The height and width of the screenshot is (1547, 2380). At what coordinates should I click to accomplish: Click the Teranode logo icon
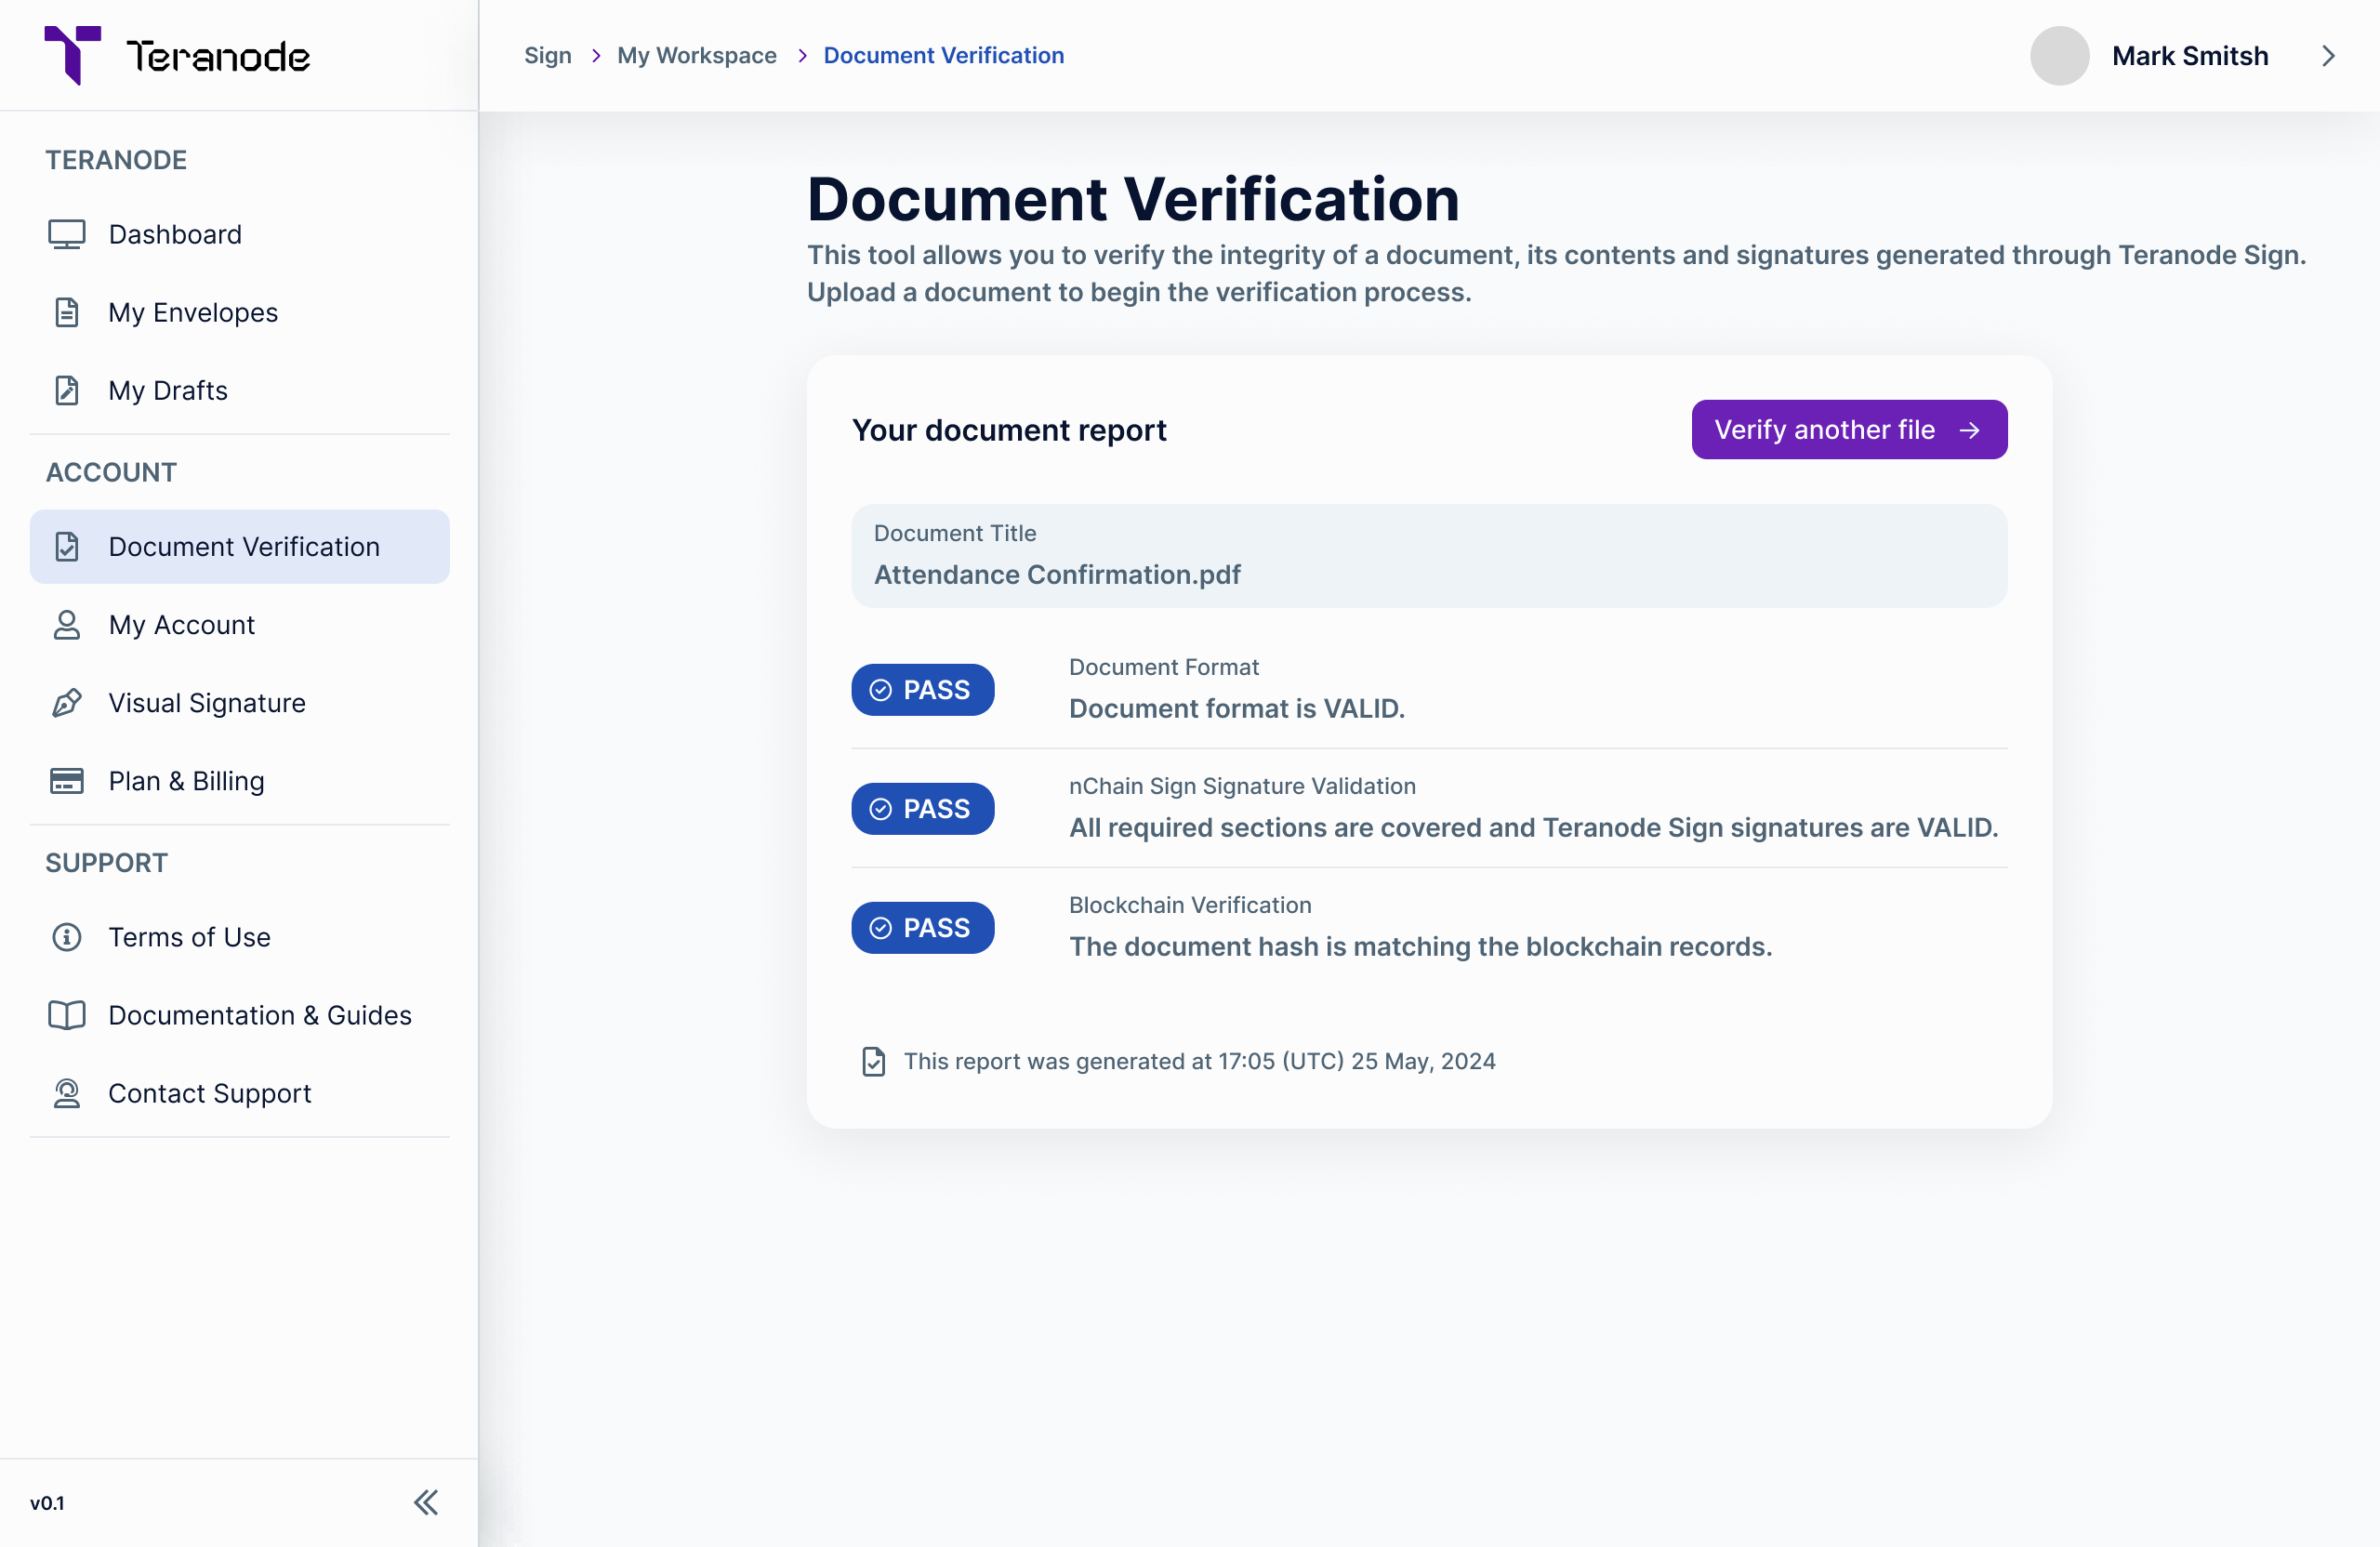73,55
